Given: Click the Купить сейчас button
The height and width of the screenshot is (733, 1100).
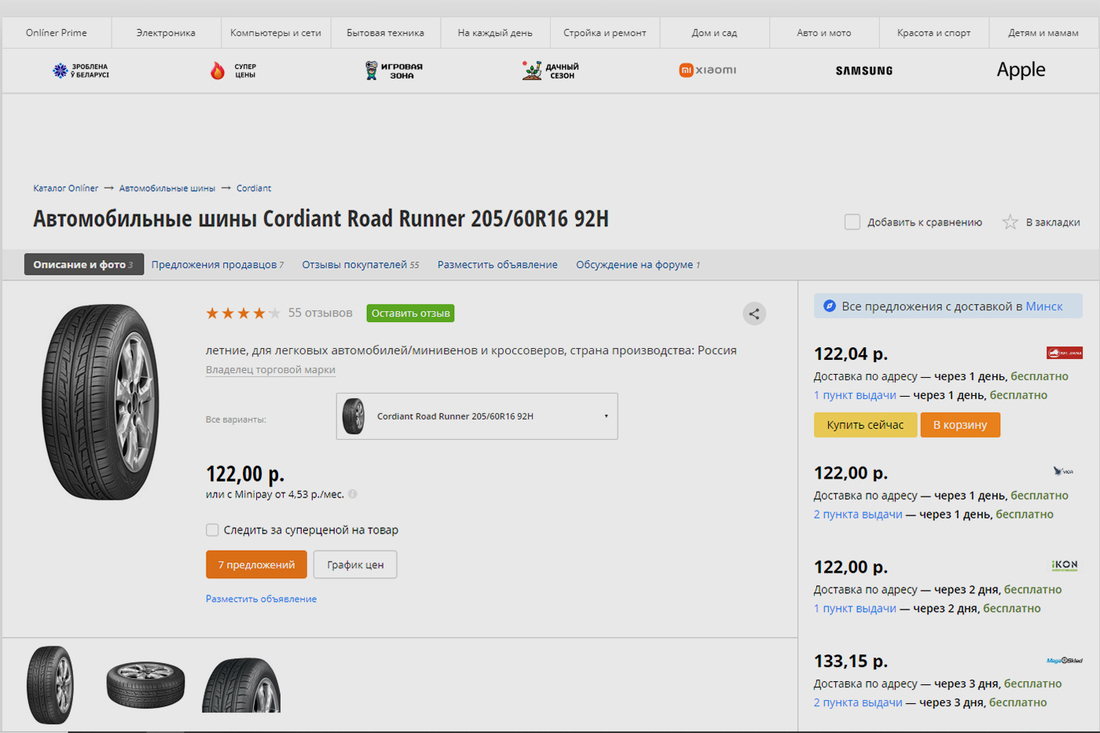Looking at the screenshot, I should pos(865,425).
